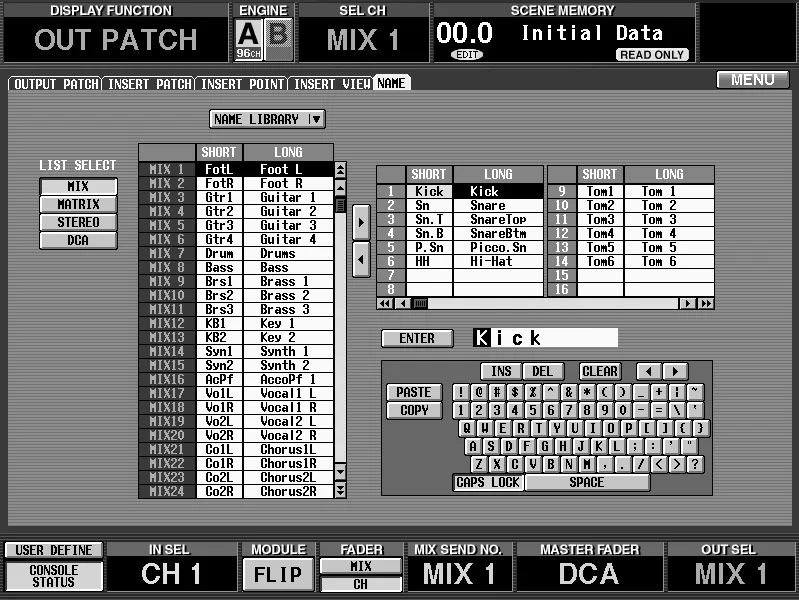
Task: Click library single-left scroll arrow
Action: click(403, 303)
